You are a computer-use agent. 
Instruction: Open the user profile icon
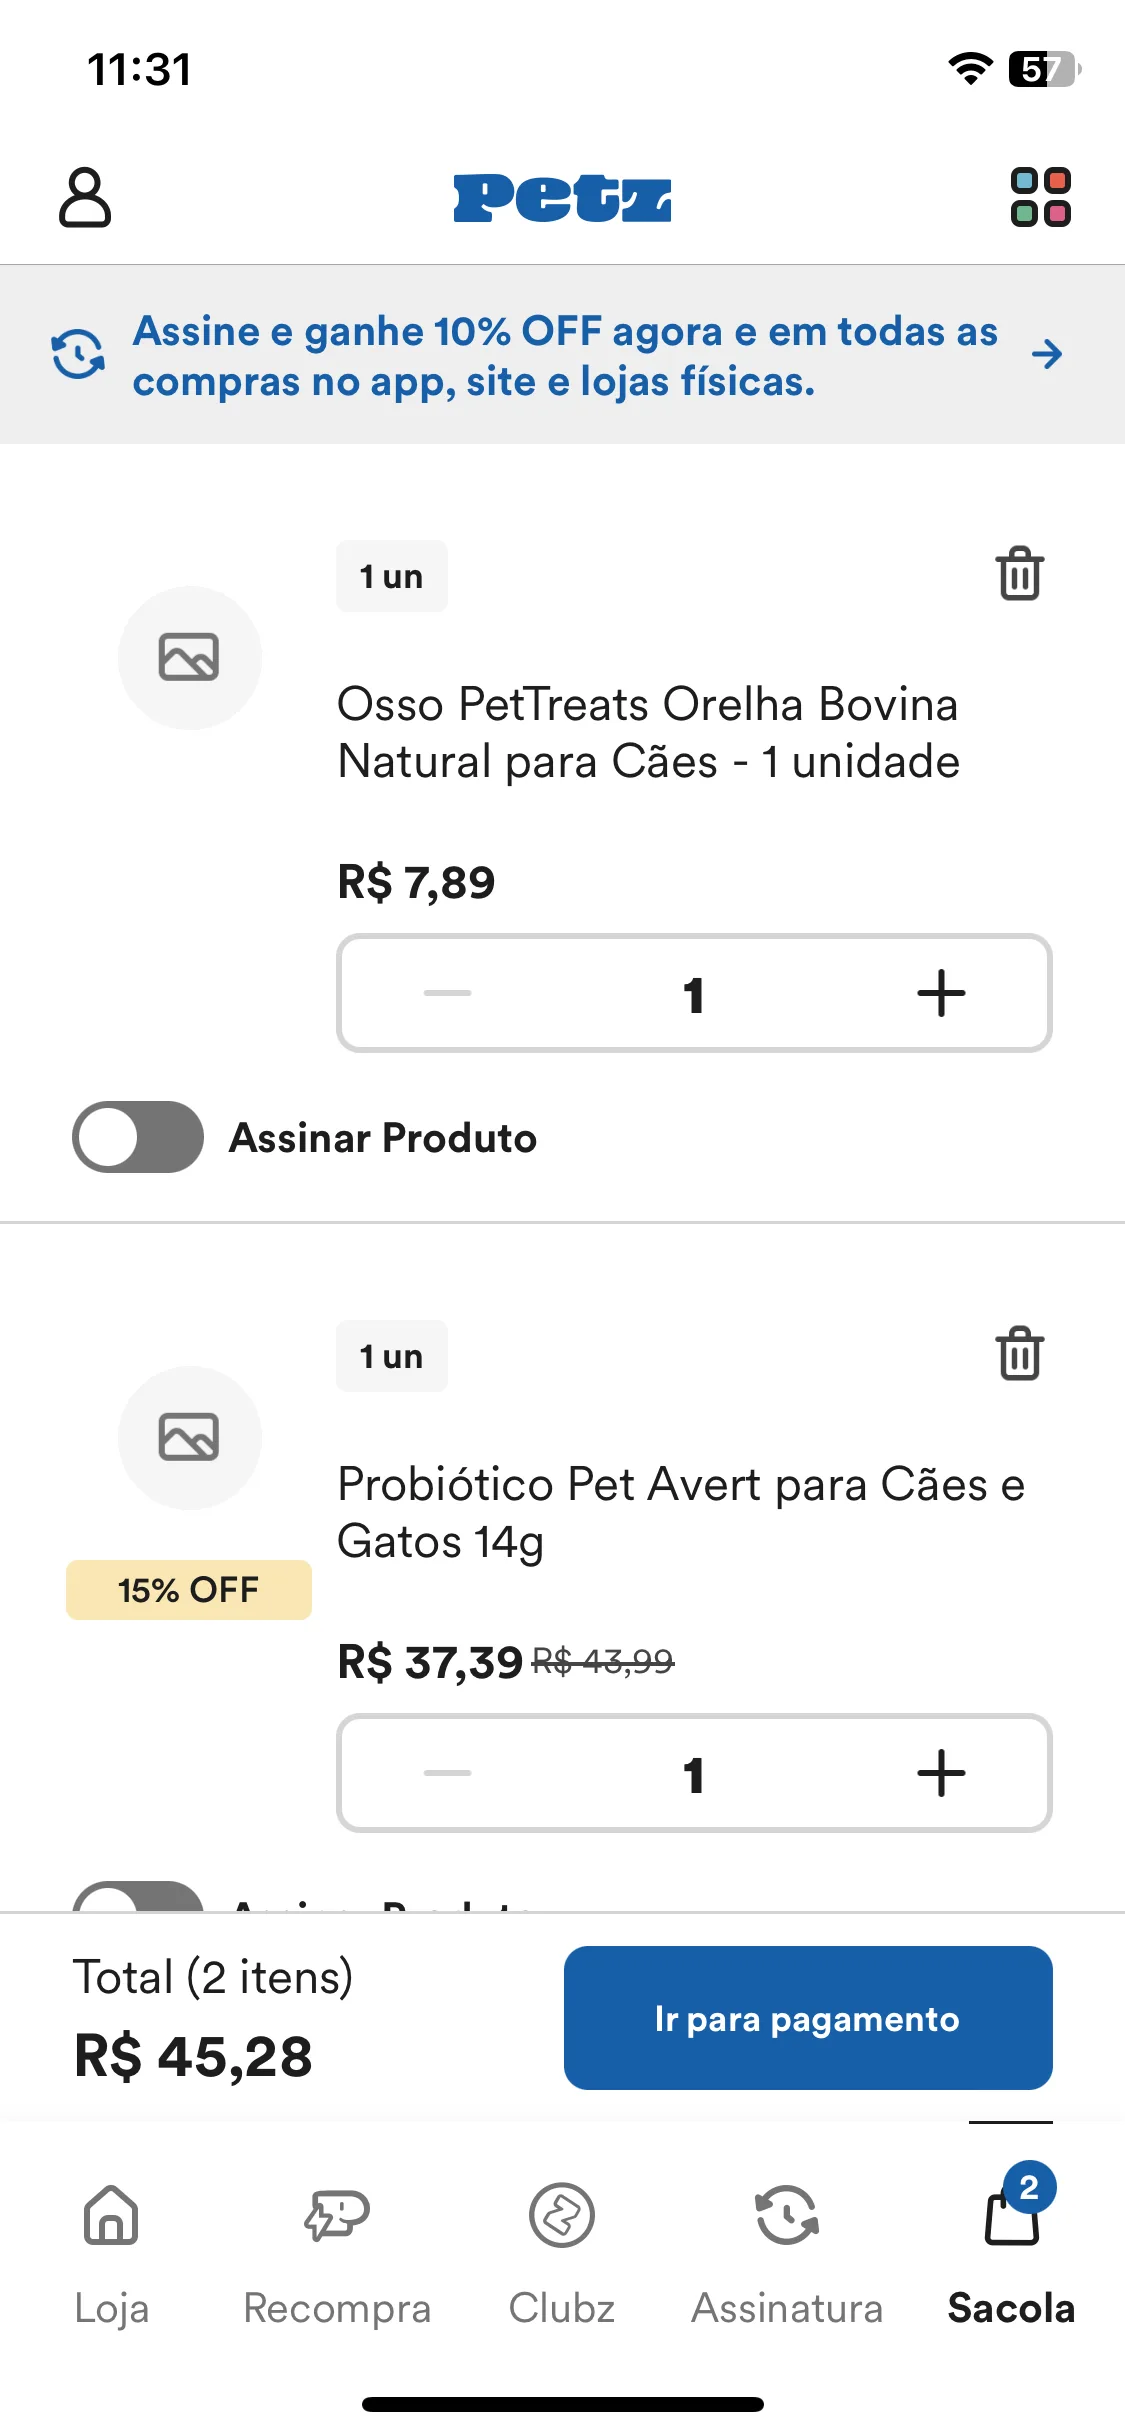(x=85, y=197)
